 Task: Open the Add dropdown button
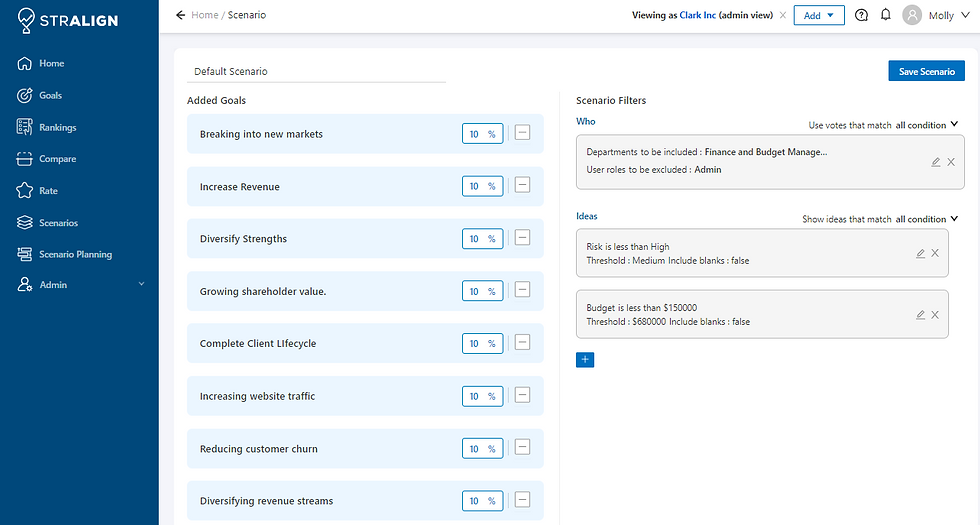819,15
